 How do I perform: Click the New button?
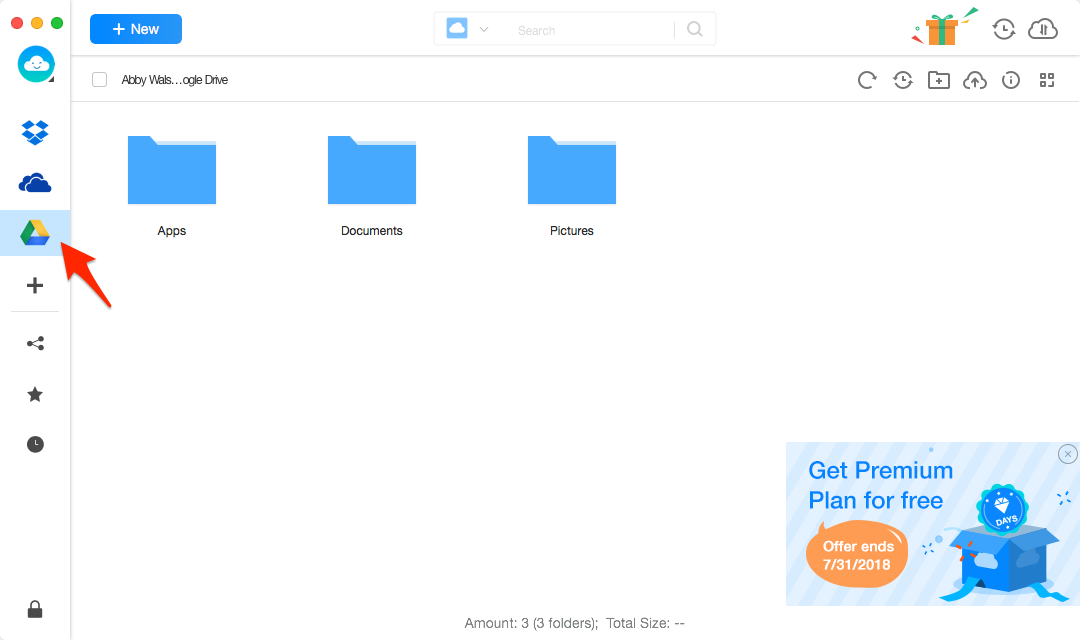pos(135,29)
